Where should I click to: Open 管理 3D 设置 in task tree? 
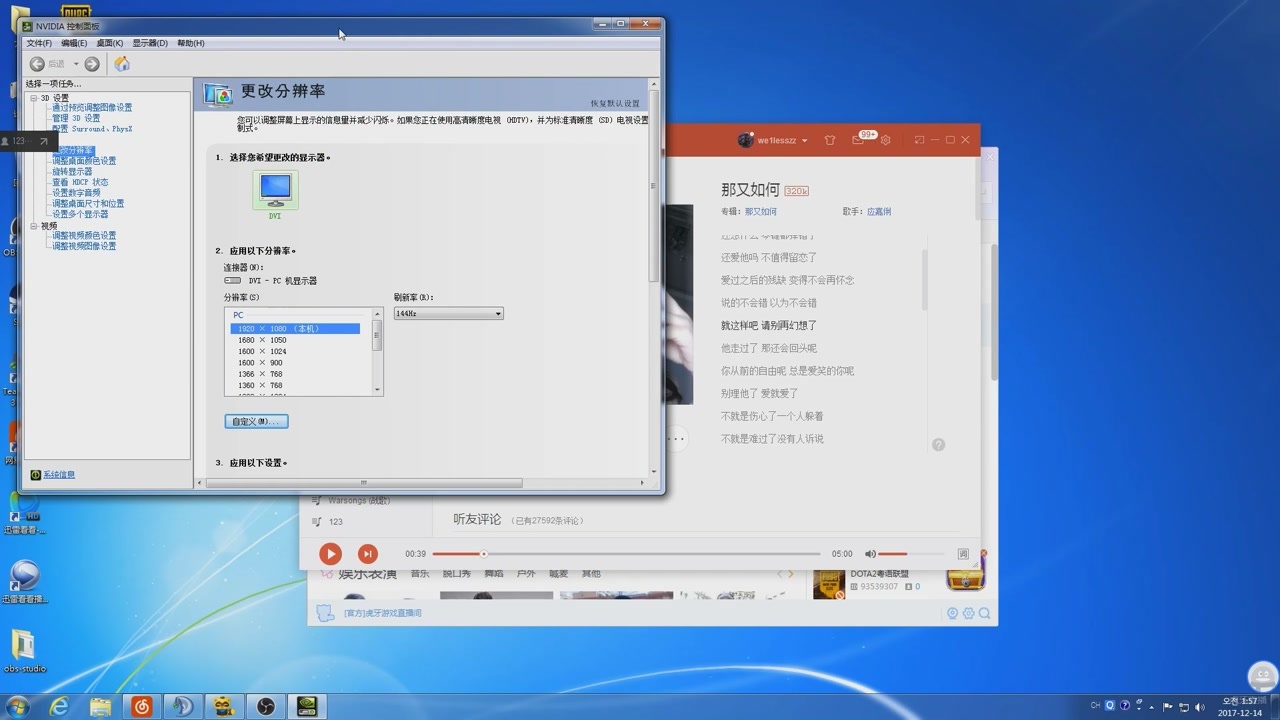(x=76, y=118)
